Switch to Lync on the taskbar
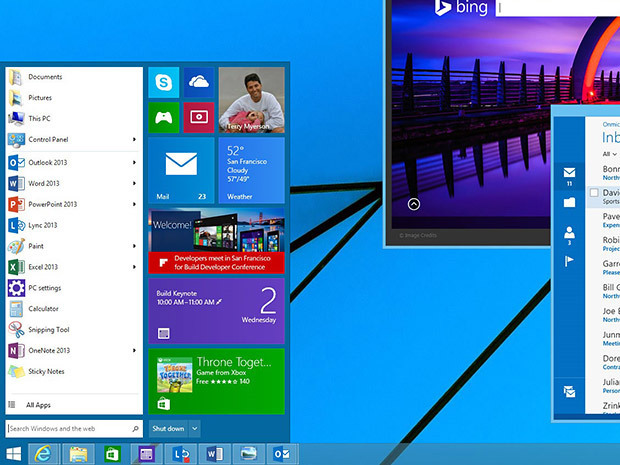Viewport: 620px width, 465px height. pyautogui.click(x=181, y=454)
